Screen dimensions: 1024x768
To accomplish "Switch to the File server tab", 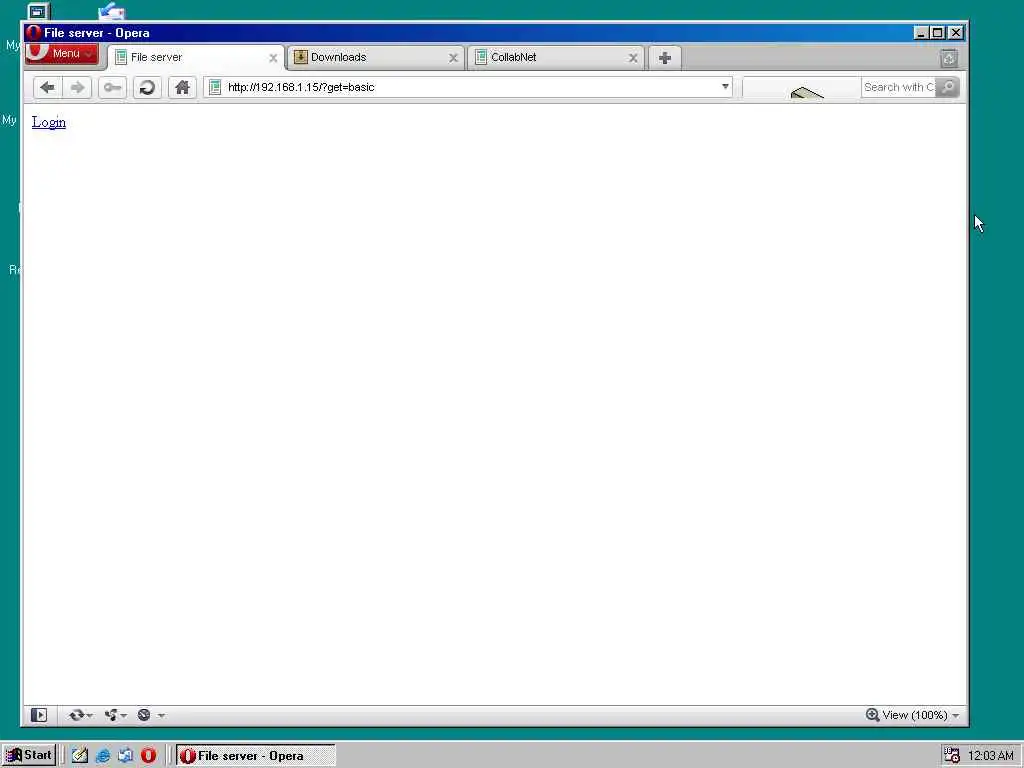I will 196,57.
